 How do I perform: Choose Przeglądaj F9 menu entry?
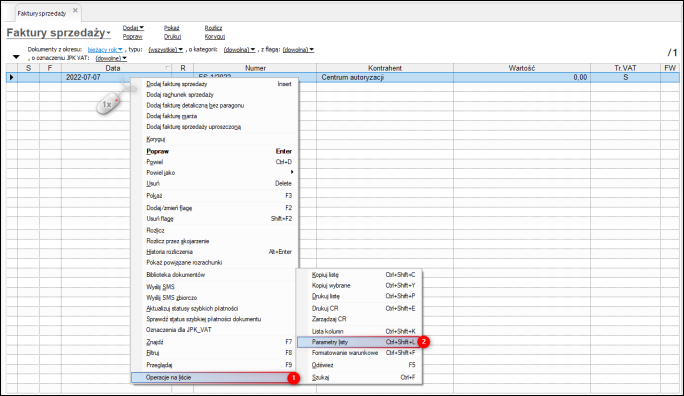coord(215,365)
